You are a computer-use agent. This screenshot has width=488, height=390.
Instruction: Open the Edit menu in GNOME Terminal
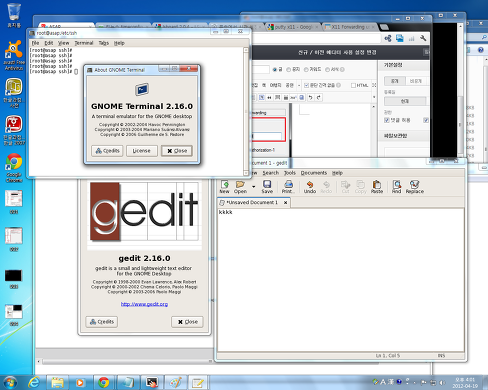coord(49,43)
